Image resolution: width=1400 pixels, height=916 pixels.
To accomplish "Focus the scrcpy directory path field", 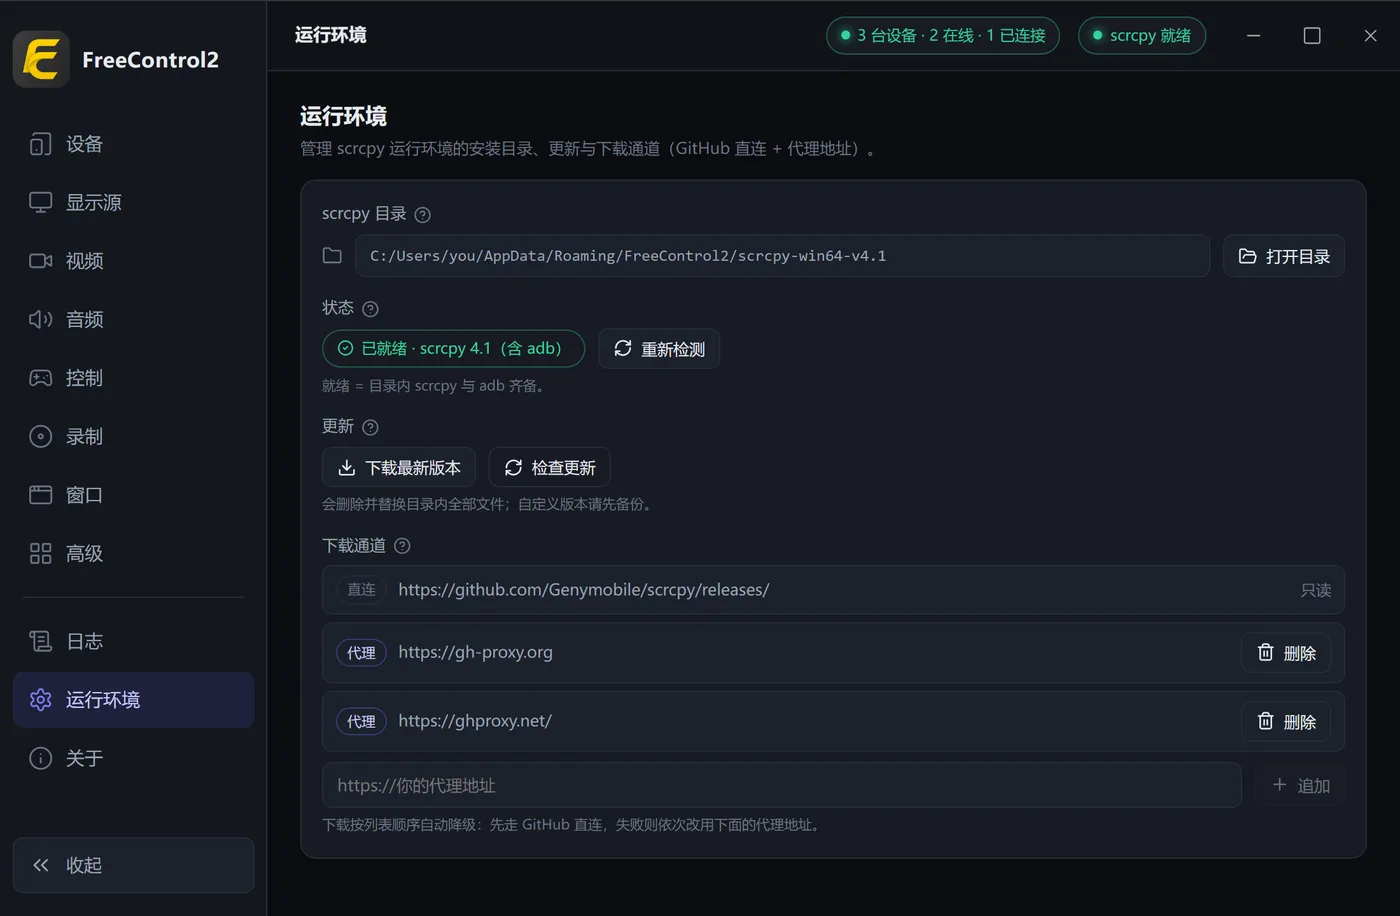I will point(782,256).
